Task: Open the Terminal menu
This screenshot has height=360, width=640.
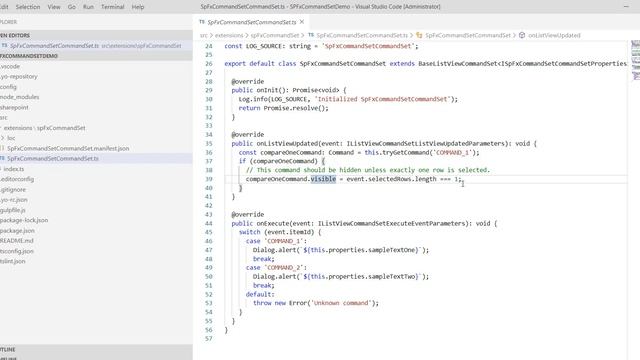Action: (113, 7)
